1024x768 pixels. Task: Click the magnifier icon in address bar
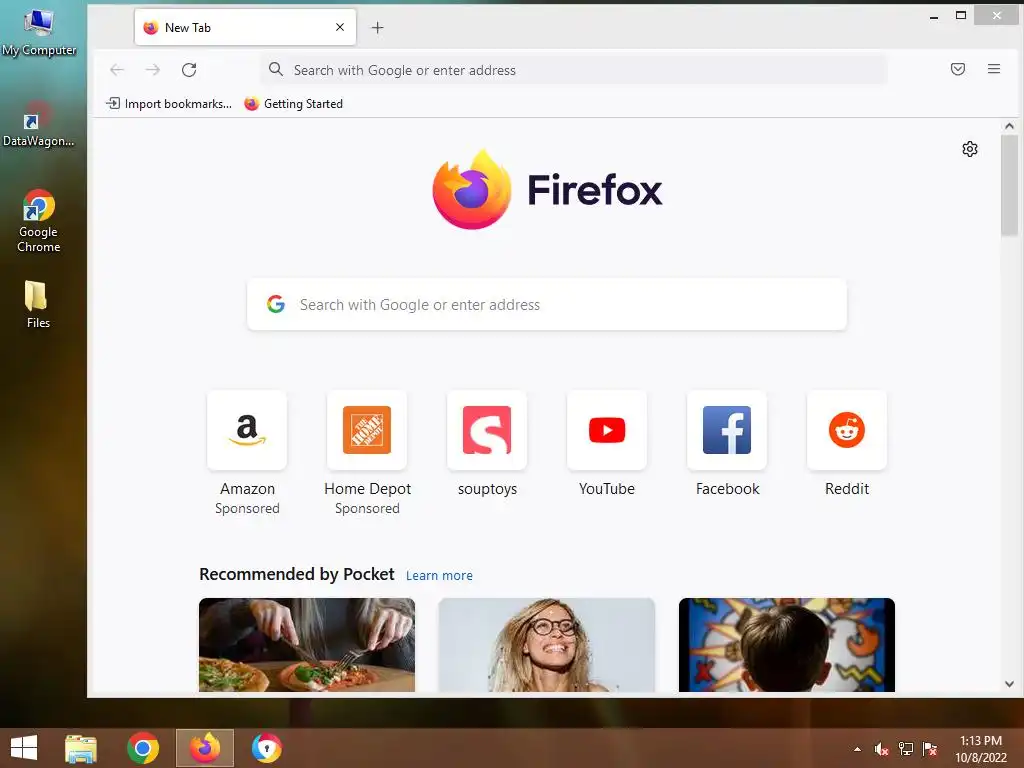[x=276, y=69]
